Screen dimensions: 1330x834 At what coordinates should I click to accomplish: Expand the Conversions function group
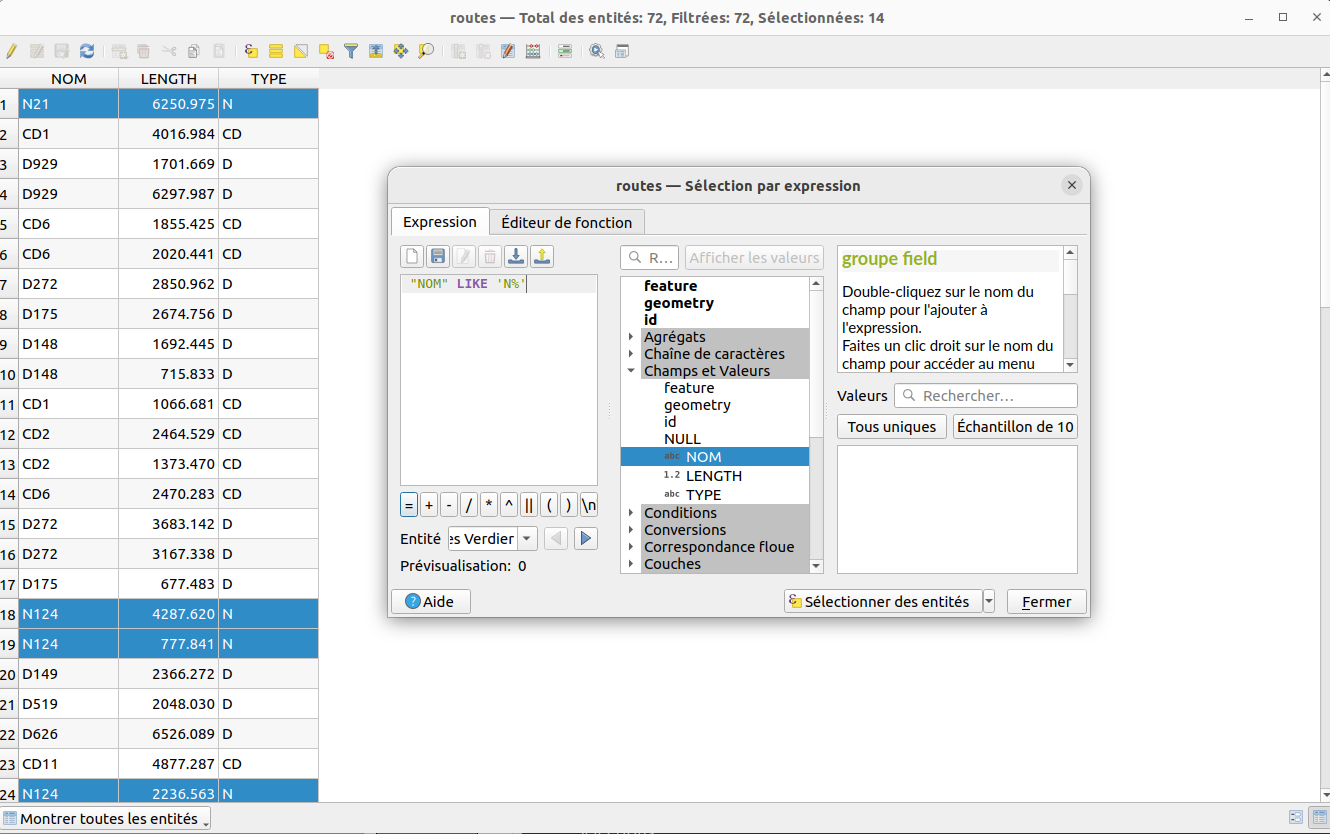[631, 530]
